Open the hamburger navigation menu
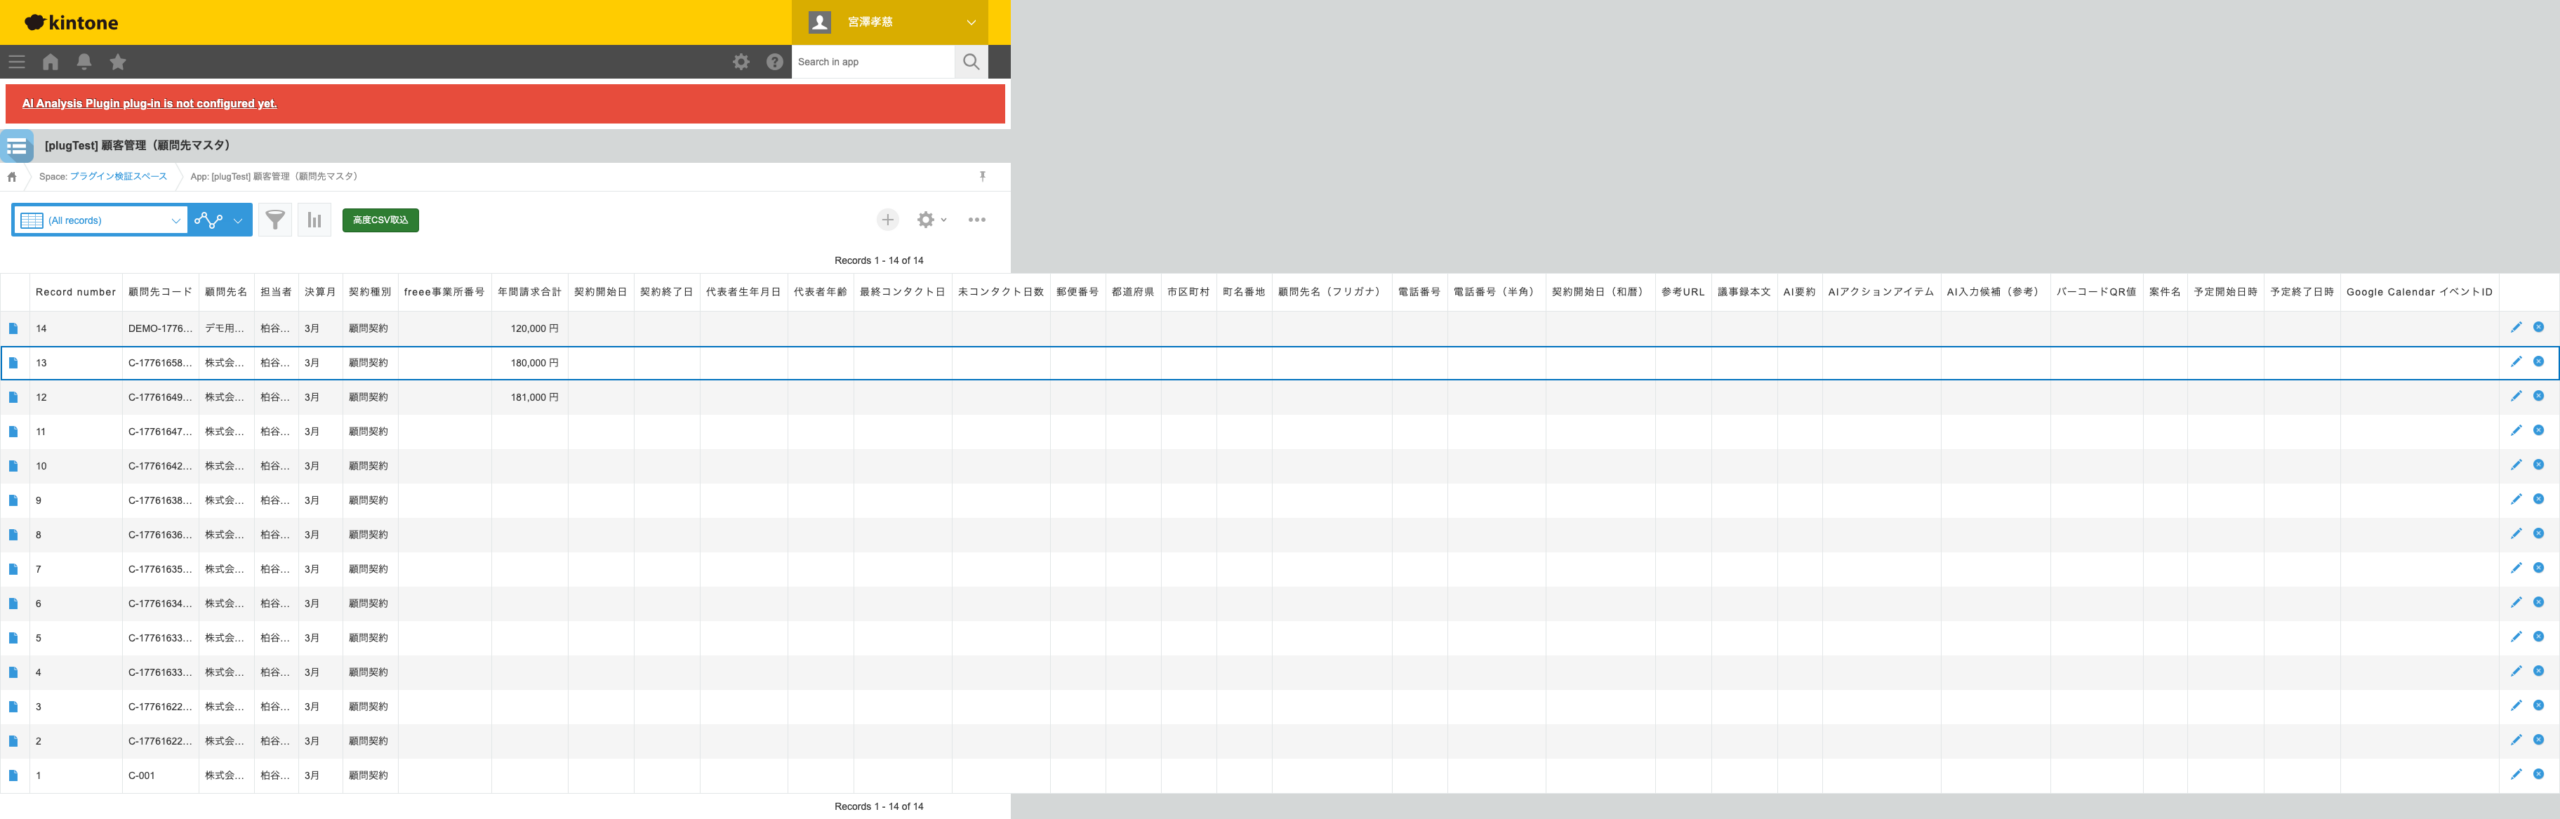Image resolution: width=2560 pixels, height=819 pixels. [17, 62]
